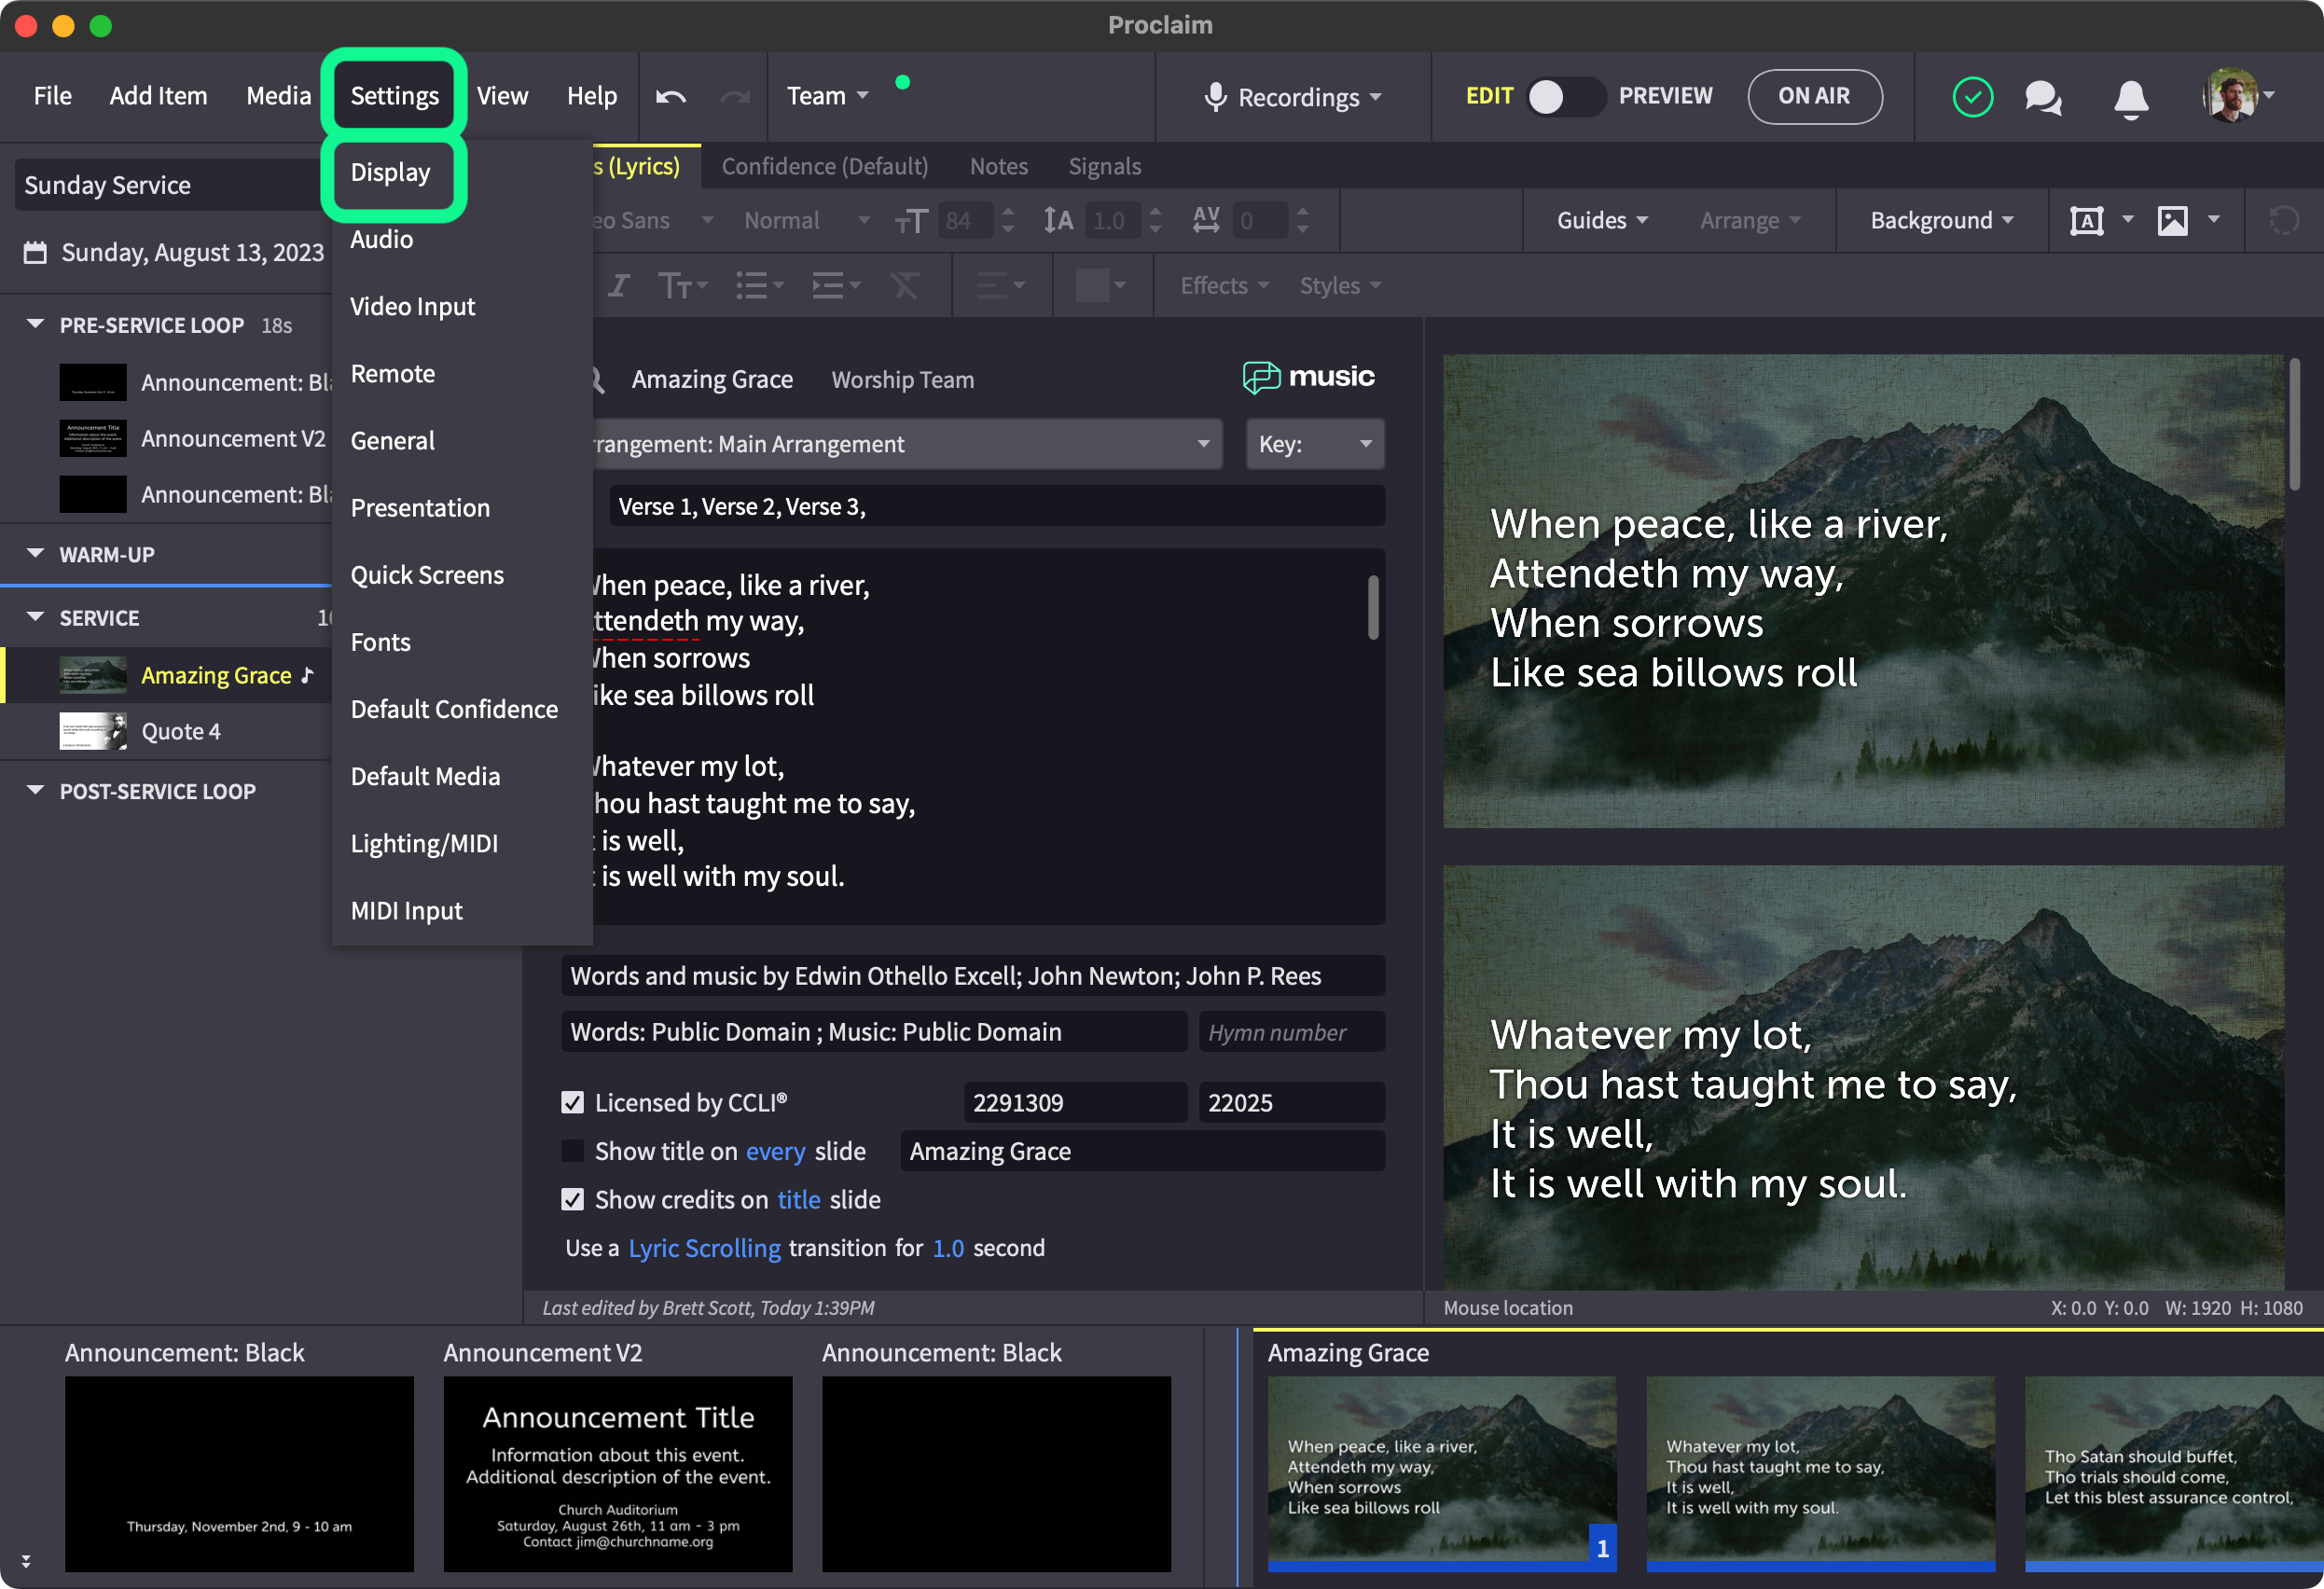Open the text color swatch dropdown
This screenshot has width=2324, height=1589.
tap(1100, 286)
